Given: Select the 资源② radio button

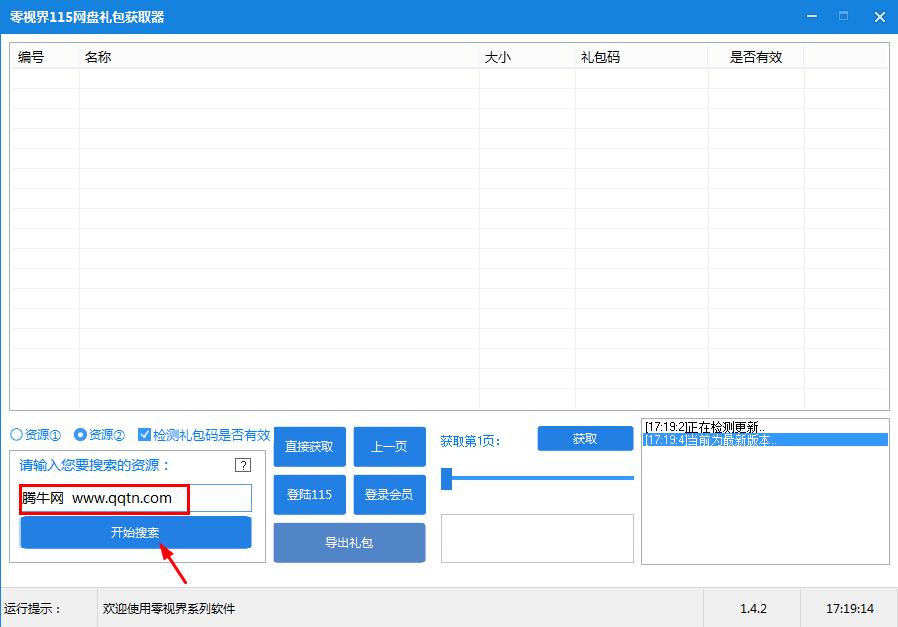Looking at the screenshot, I should click(80, 435).
